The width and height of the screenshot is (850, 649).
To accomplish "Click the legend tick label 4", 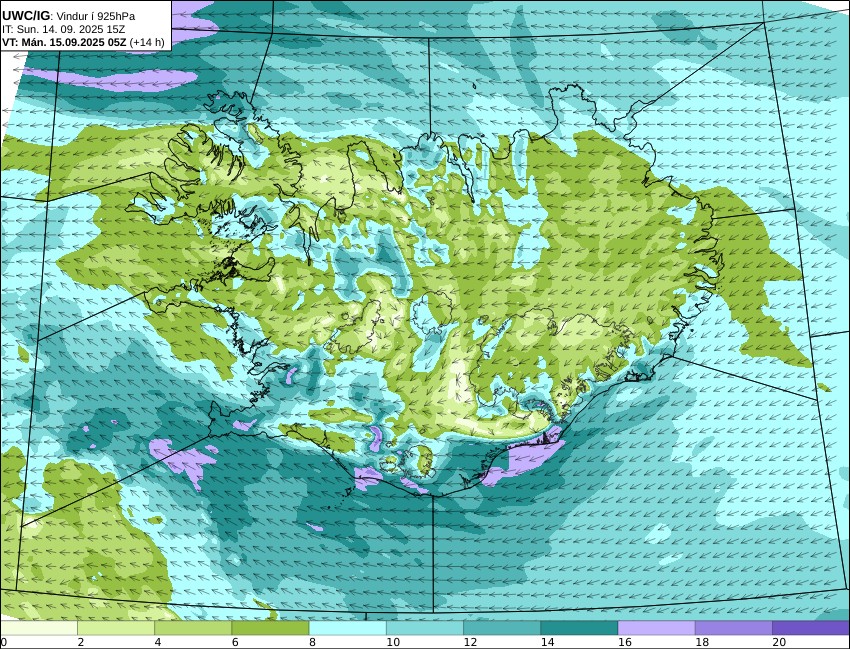I will pos(157,642).
